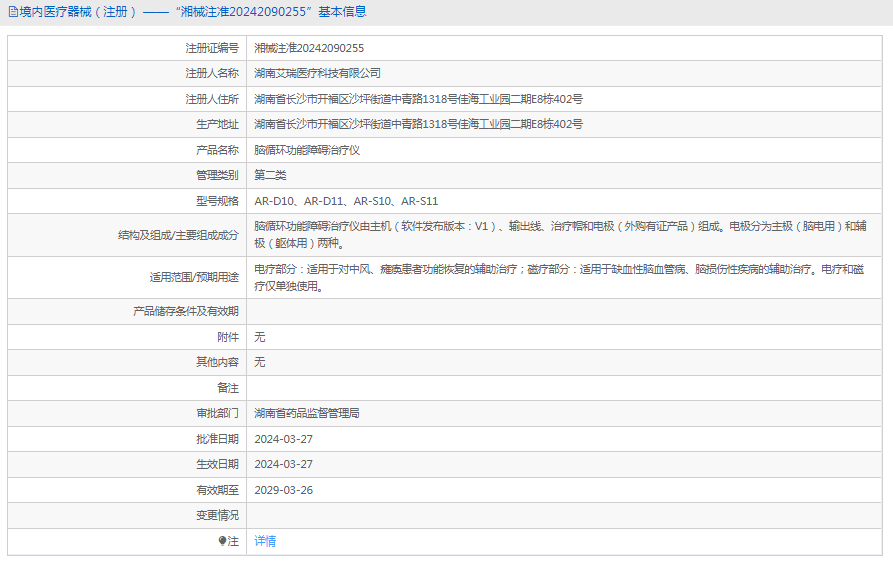Image resolution: width=893 pixels, height=561 pixels.
Task: Click the 注册人名称 label
Action: (212, 73)
